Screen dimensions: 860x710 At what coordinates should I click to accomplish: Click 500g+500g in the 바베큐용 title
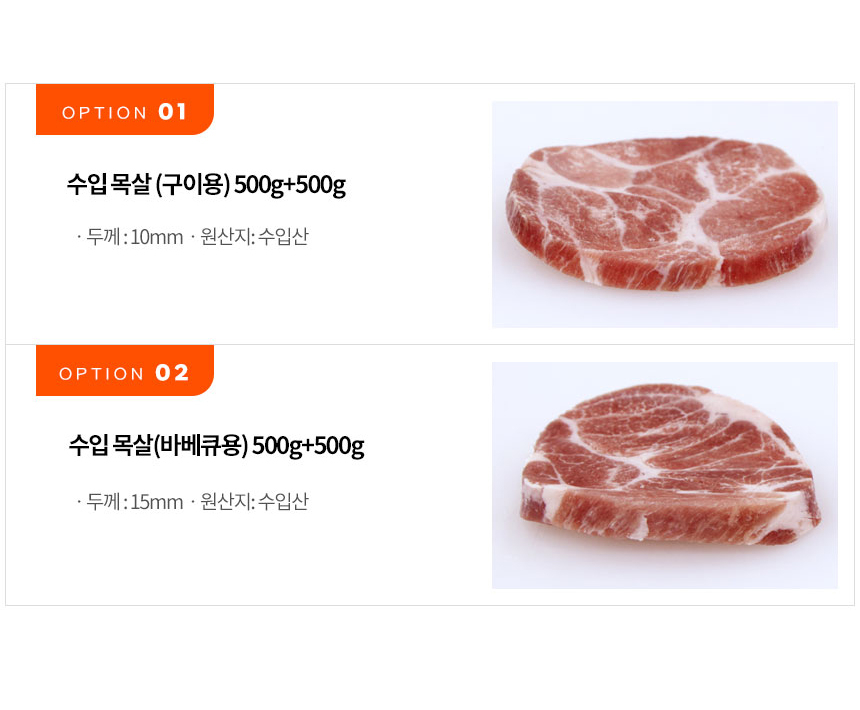309,446
